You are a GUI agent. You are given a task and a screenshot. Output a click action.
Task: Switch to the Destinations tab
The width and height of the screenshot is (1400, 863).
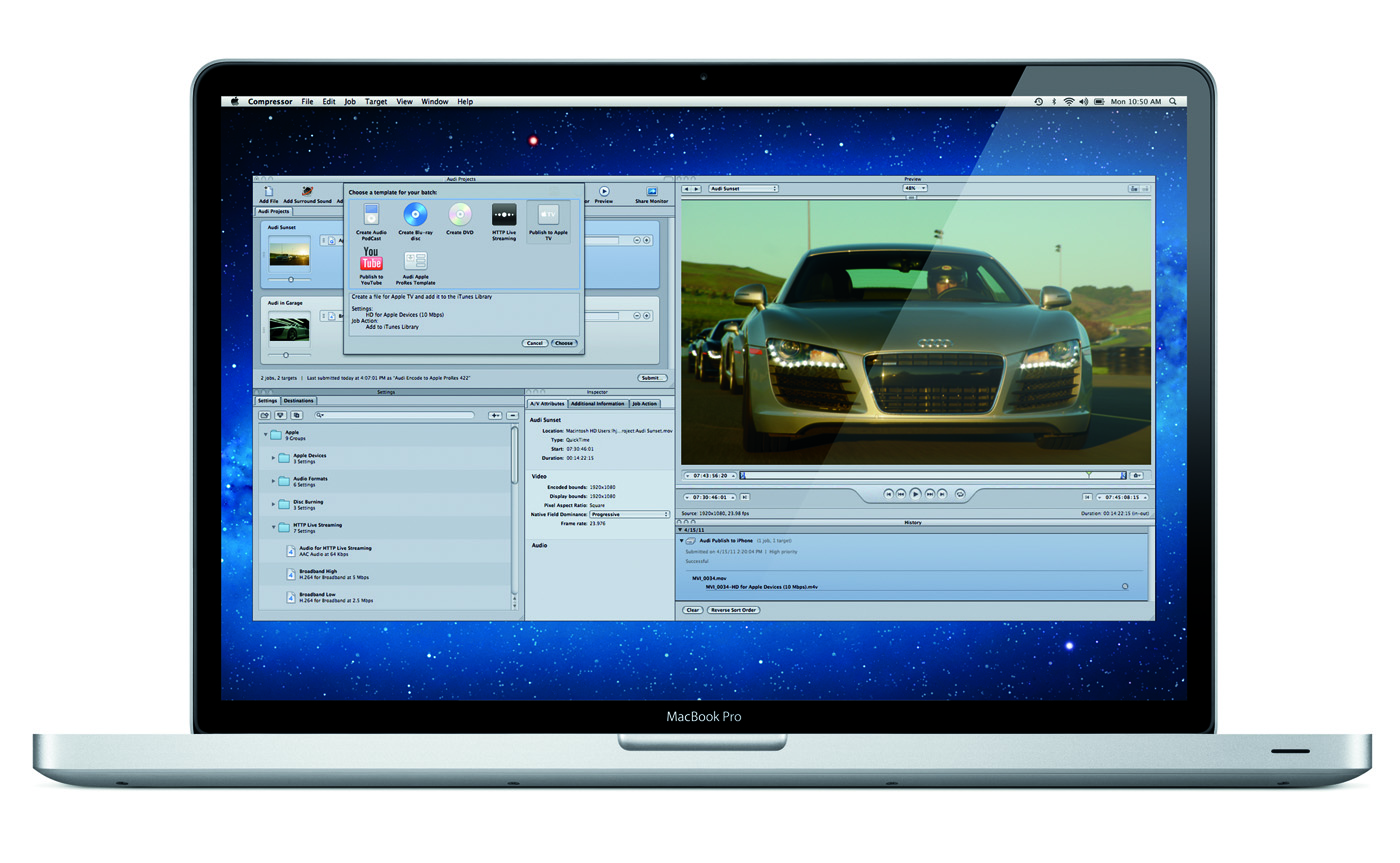point(298,401)
